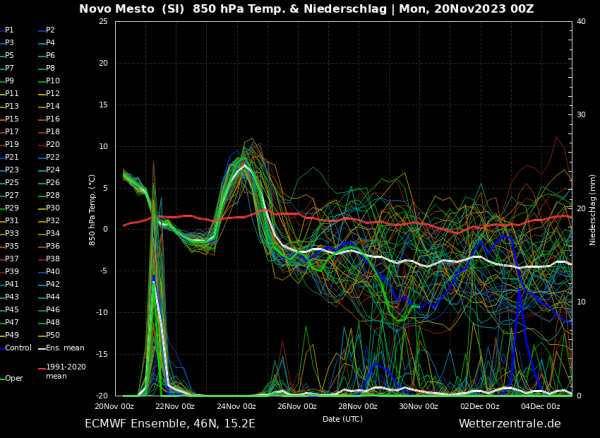Screen dimensions: 600x438
Task: Click the 26Nov 00z date tick
Action: point(297,406)
